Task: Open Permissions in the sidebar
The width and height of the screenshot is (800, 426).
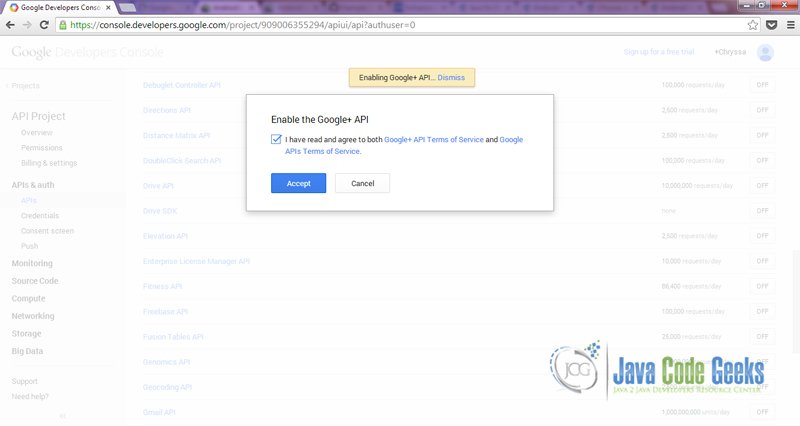Action: coord(42,148)
